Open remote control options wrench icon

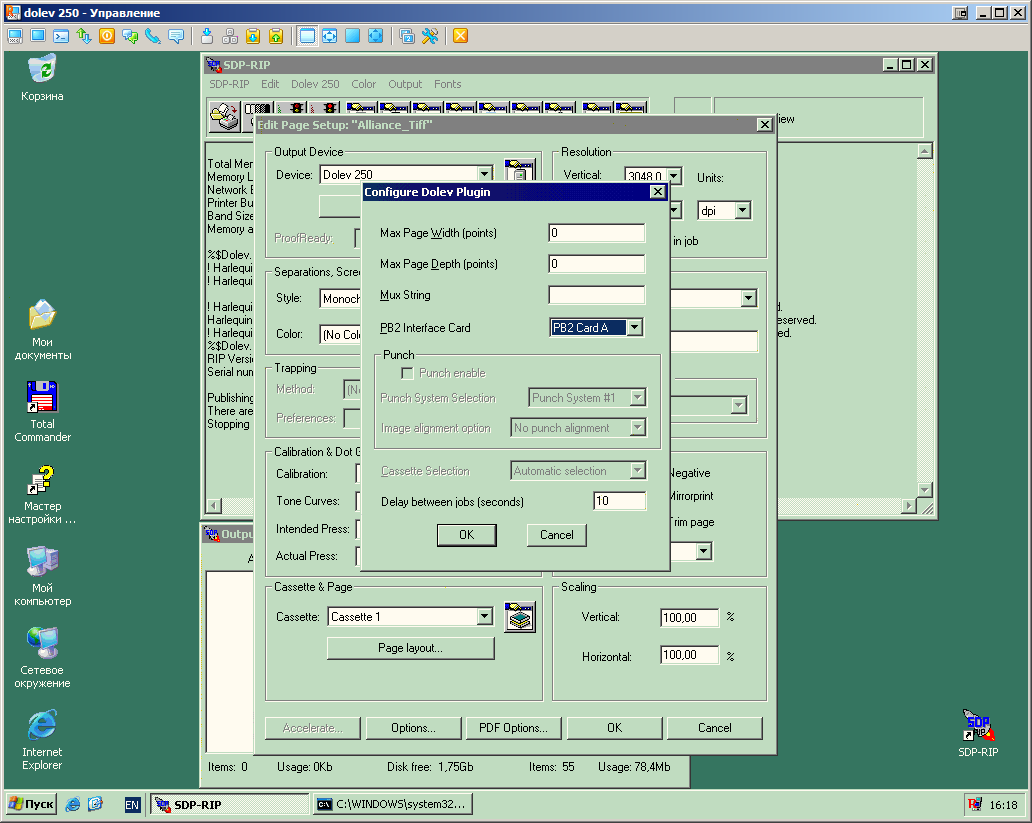430,36
